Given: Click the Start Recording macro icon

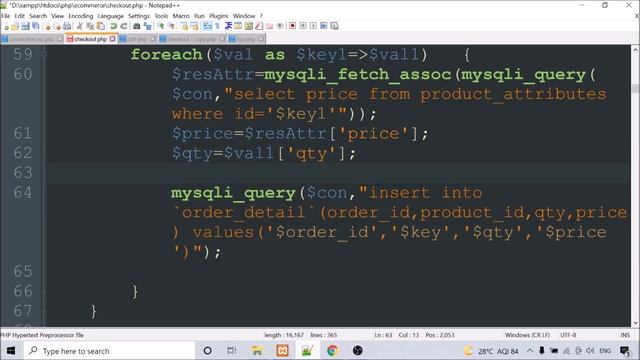Looking at the screenshot, I should coord(292,26).
